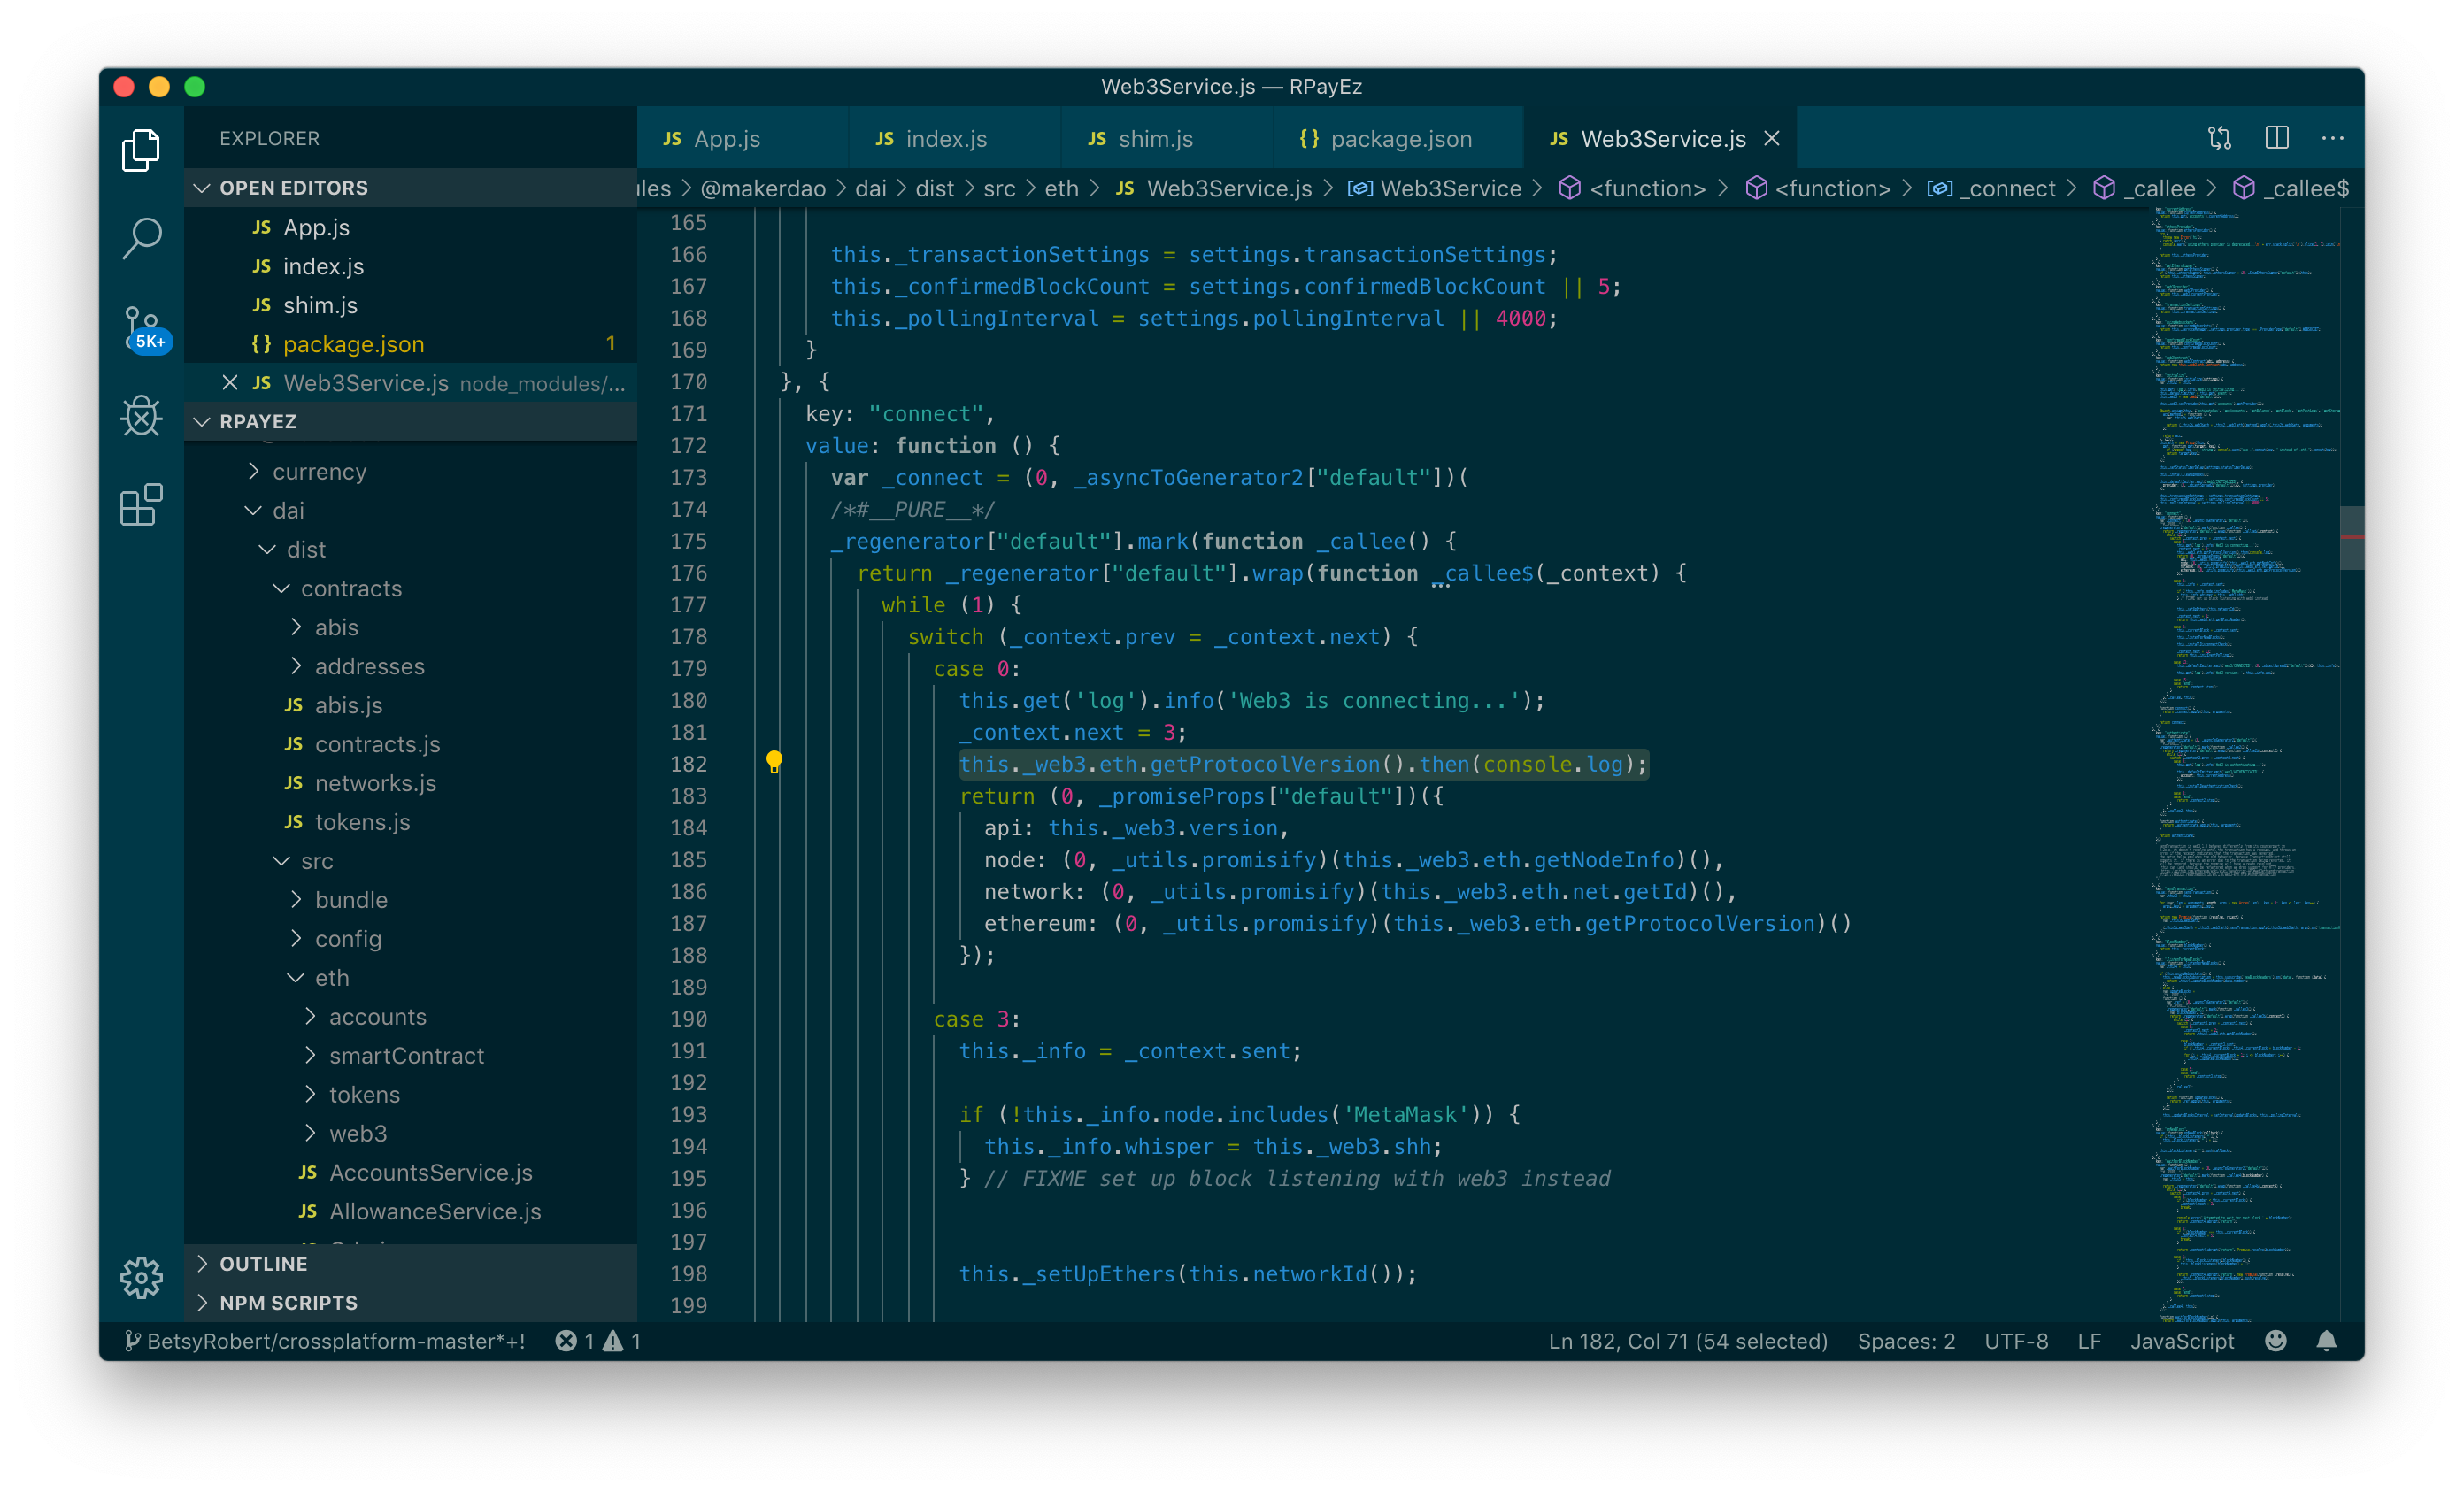The image size is (2464, 1492).
Task: Close the Web3Service.js tab
Action: pos(1772,139)
